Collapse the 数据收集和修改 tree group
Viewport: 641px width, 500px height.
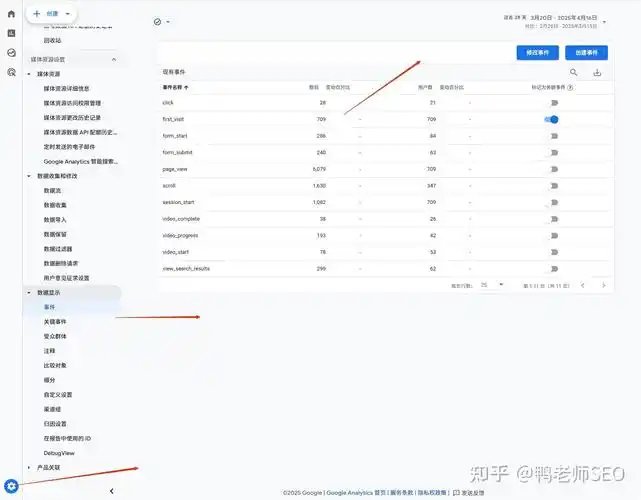point(29,176)
